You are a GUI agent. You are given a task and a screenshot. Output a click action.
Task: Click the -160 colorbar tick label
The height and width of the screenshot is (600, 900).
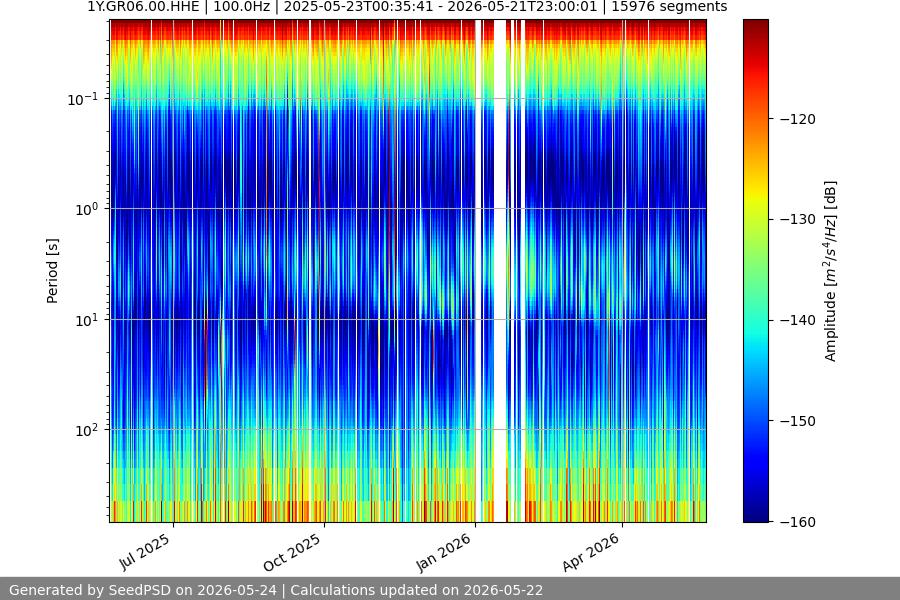point(798,522)
